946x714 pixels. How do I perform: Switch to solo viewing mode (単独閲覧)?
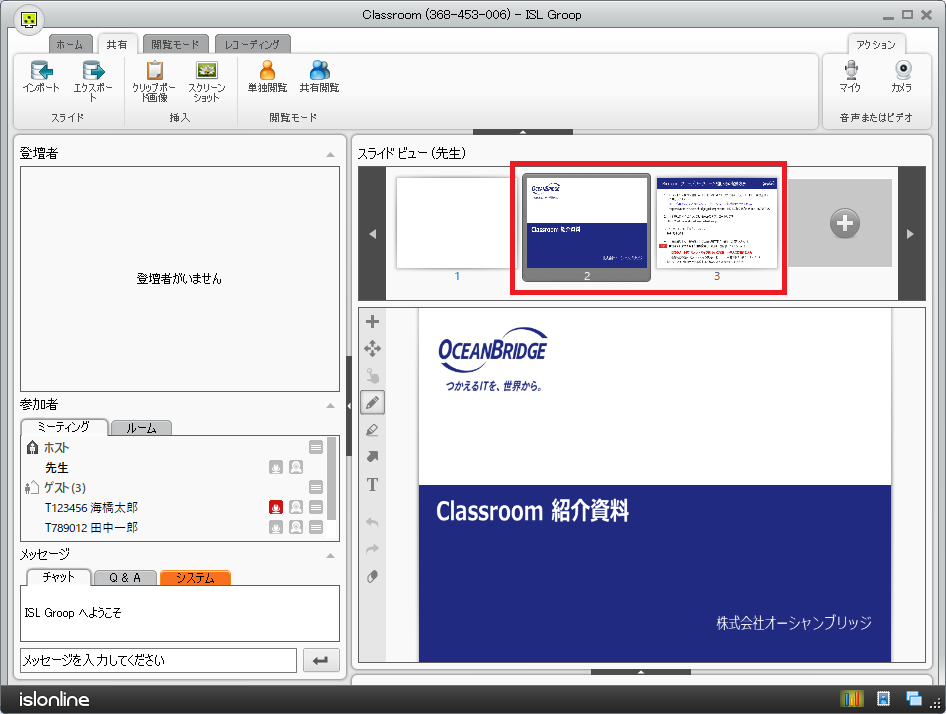click(x=267, y=76)
